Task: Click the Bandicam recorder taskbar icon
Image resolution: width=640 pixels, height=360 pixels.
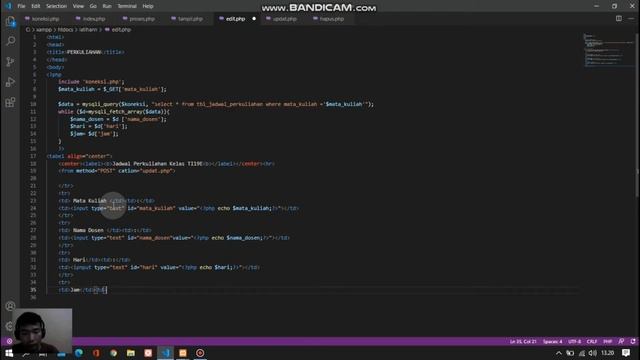Action: click(x=200, y=353)
